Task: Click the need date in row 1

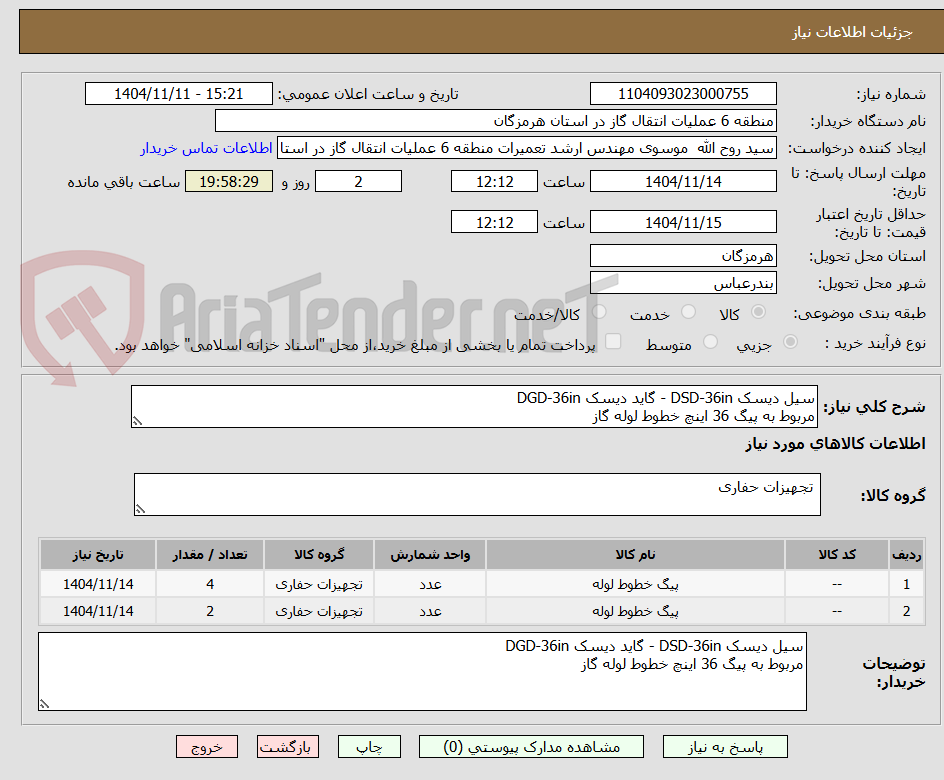Action: tap(98, 584)
